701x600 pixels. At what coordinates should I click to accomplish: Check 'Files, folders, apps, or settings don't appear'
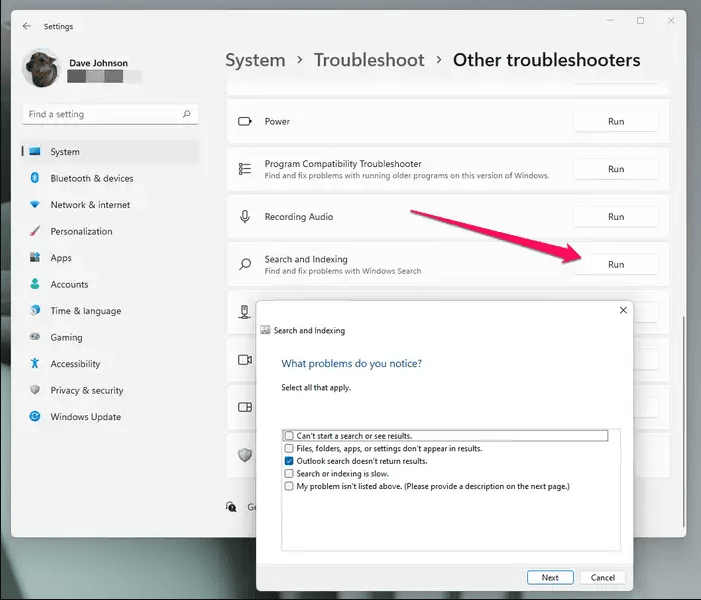point(289,449)
